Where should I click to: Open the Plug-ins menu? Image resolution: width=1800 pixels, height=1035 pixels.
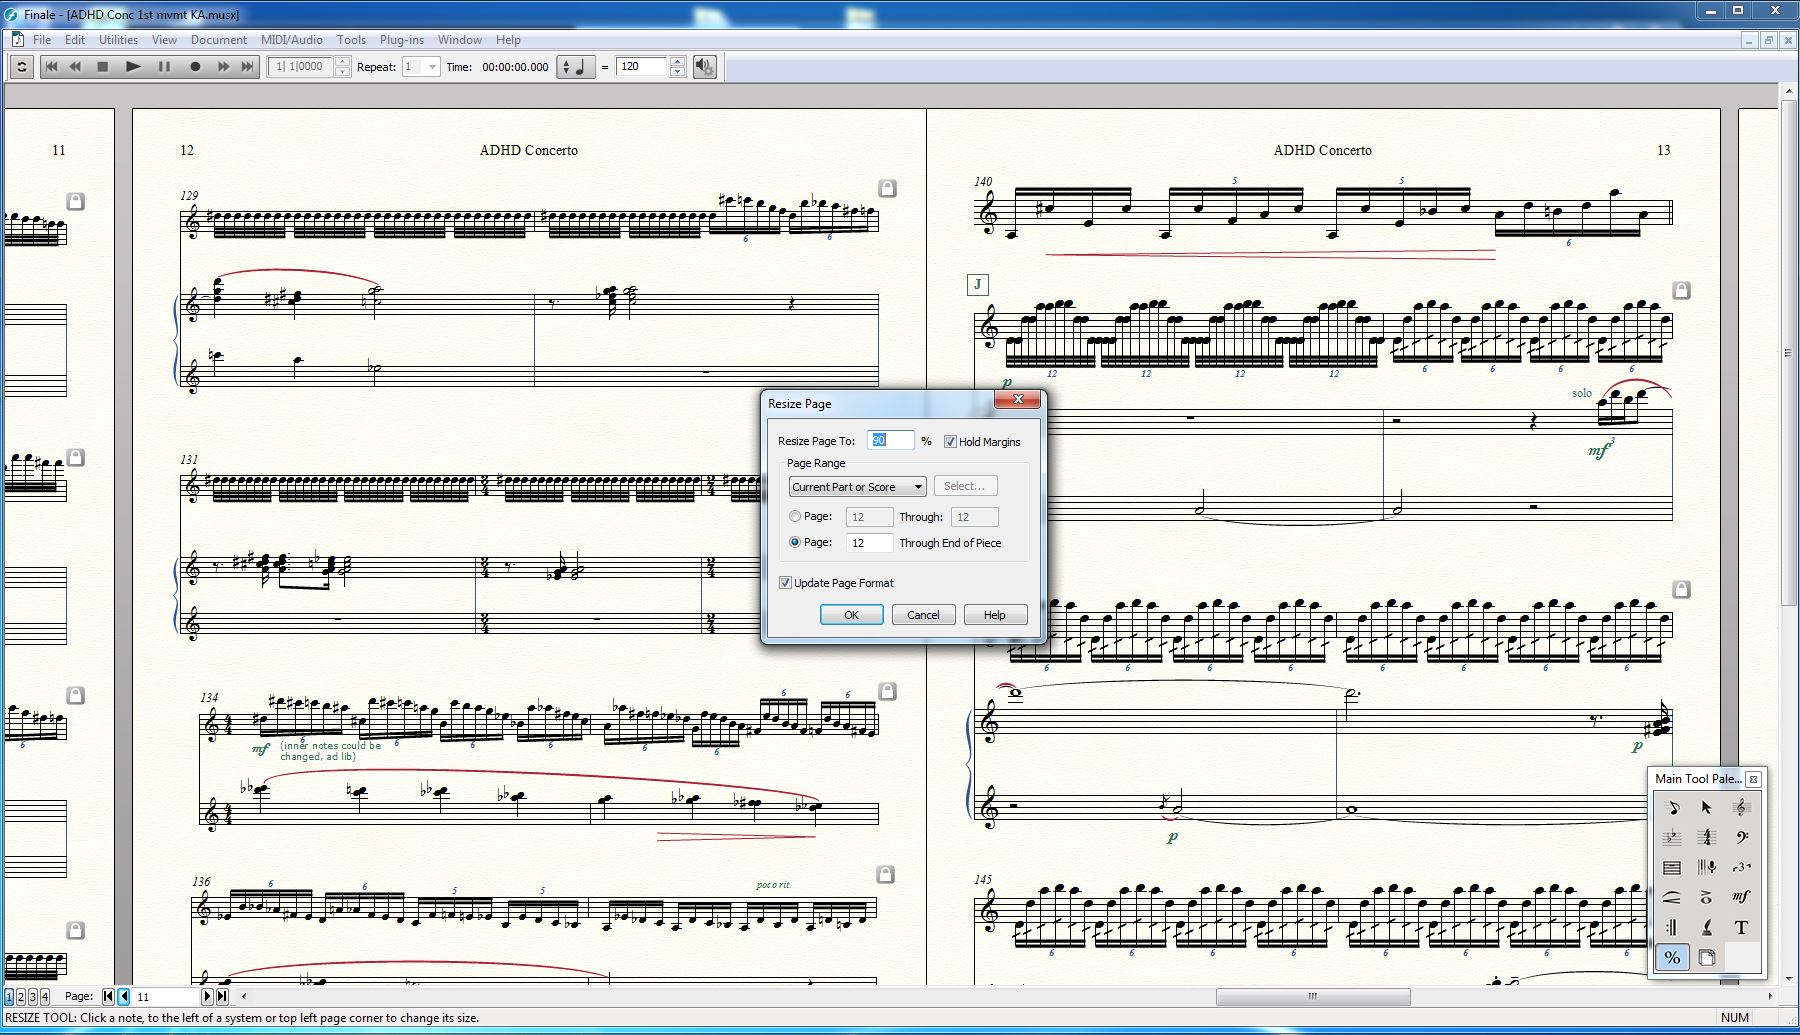click(401, 40)
